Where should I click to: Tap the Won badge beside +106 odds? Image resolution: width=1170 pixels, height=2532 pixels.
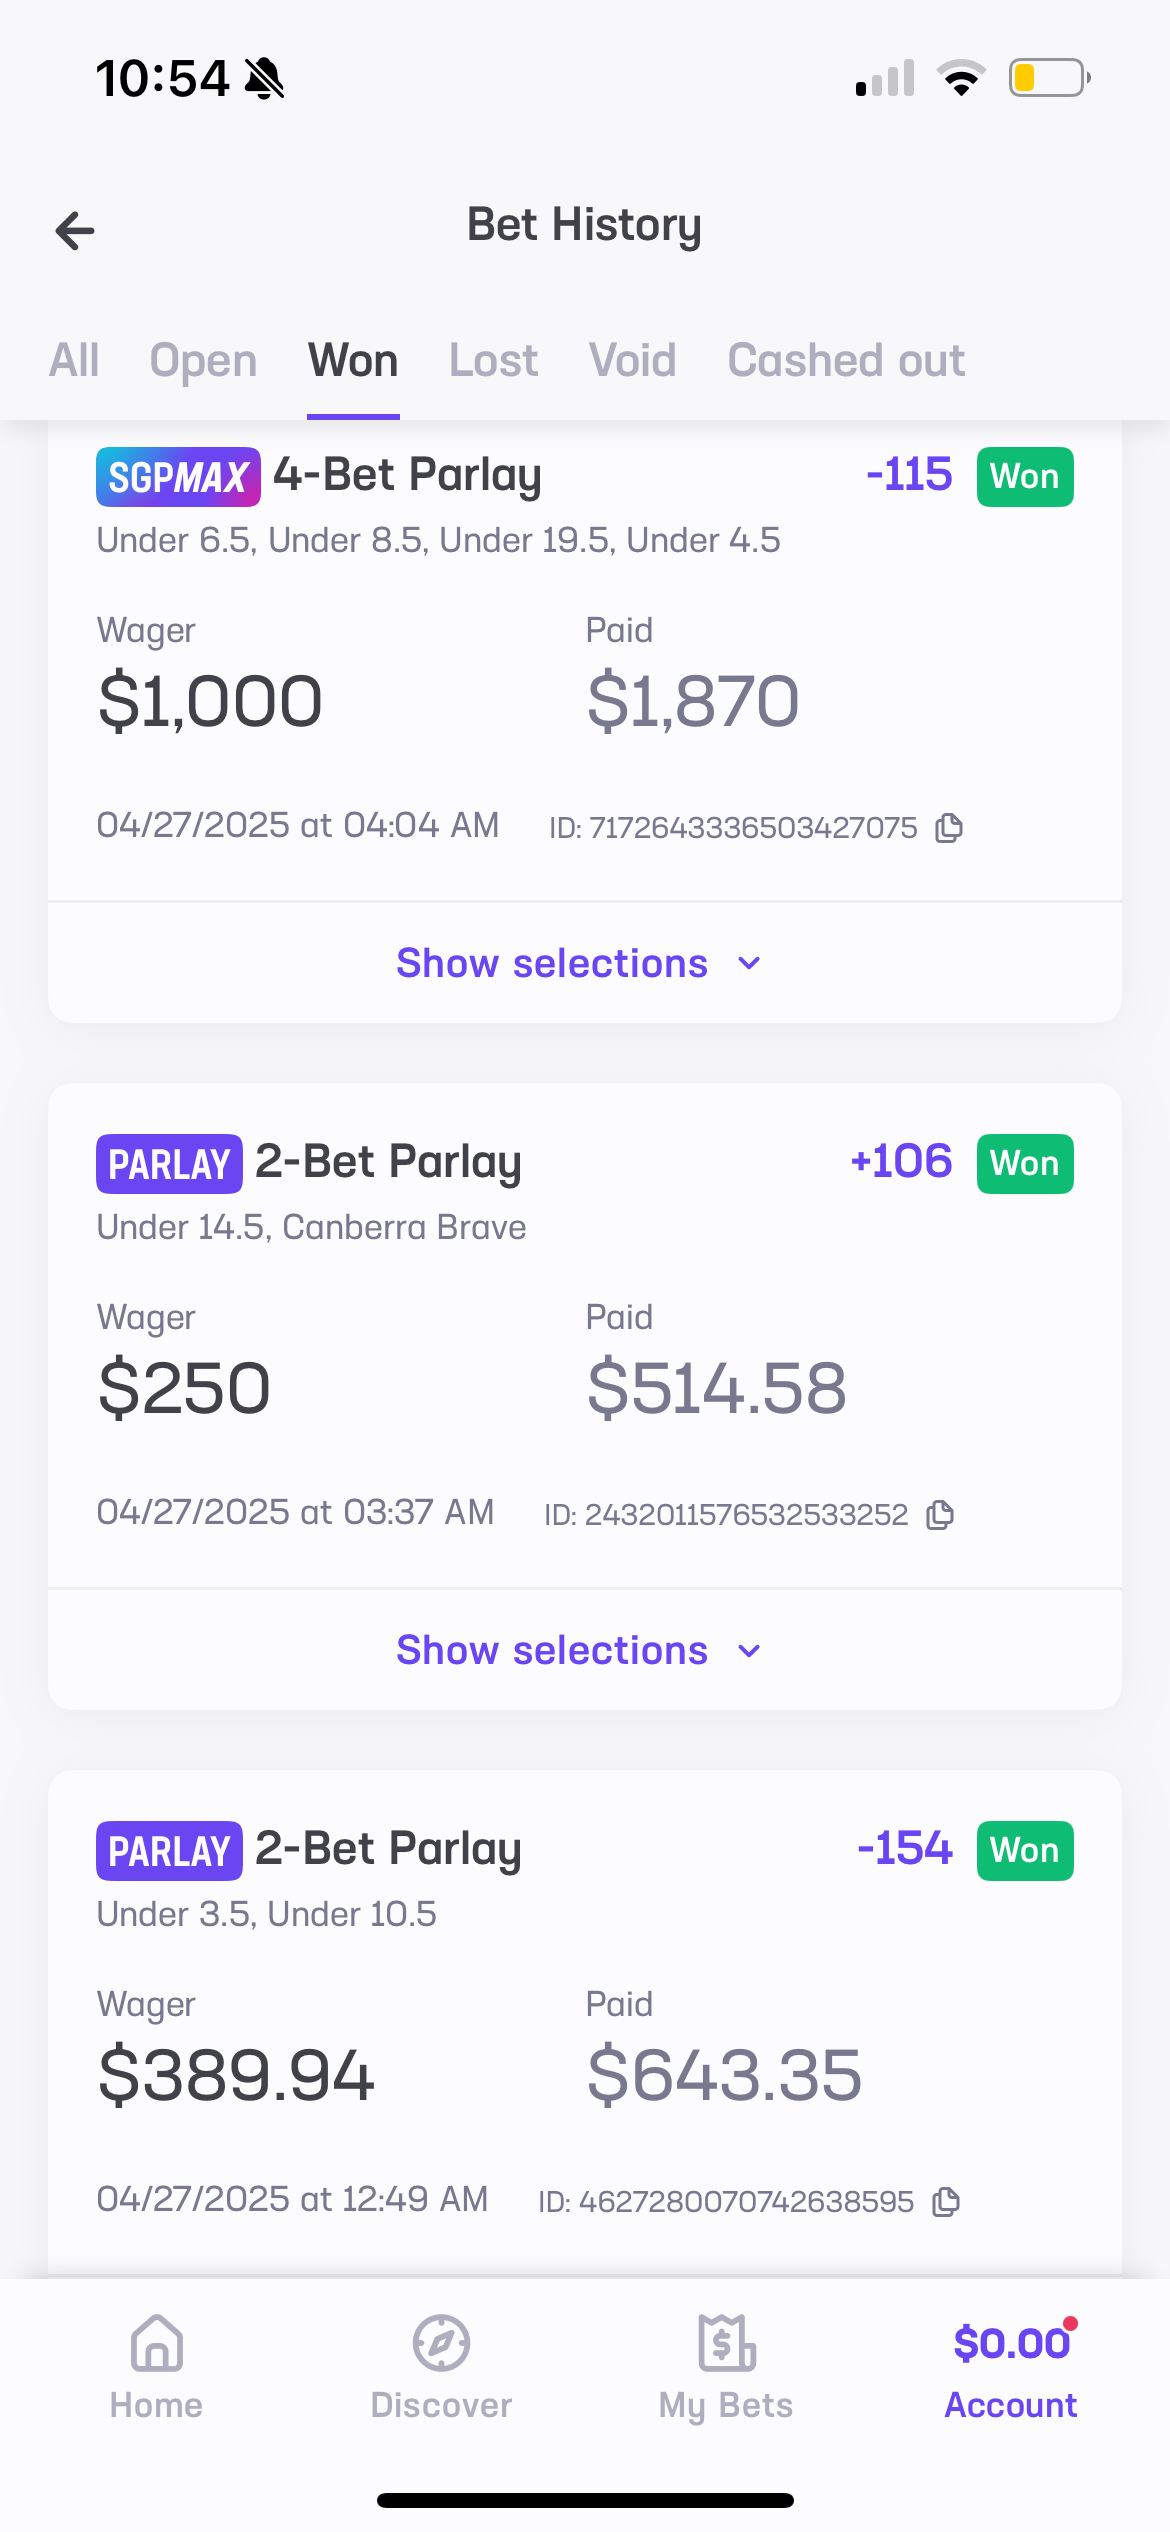pyautogui.click(x=1025, y=1164)
